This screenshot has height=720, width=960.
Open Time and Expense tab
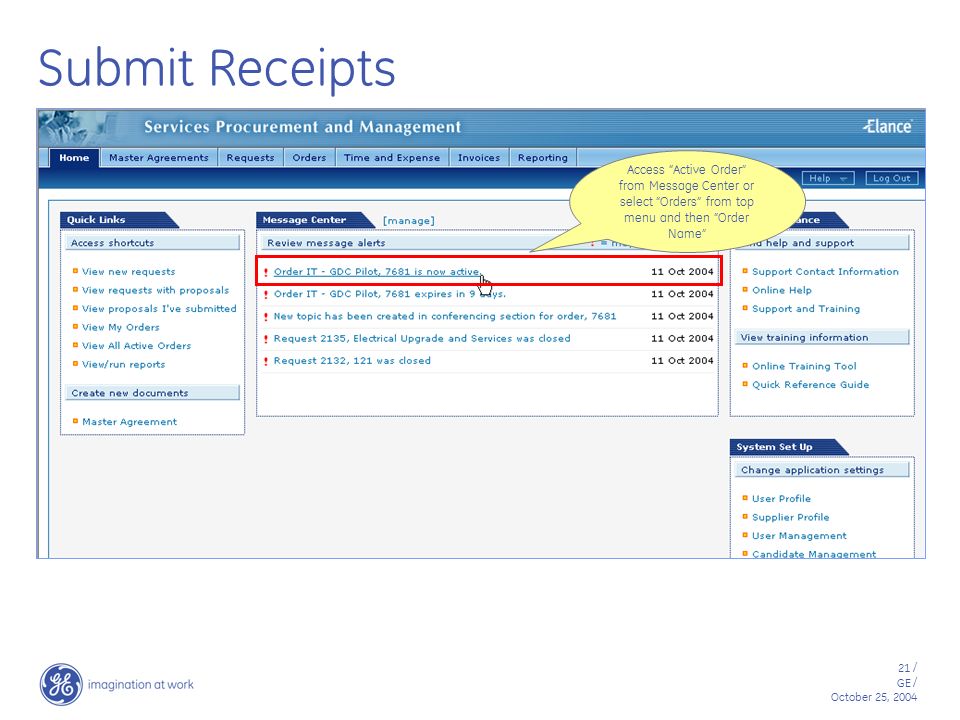[392, 157]
